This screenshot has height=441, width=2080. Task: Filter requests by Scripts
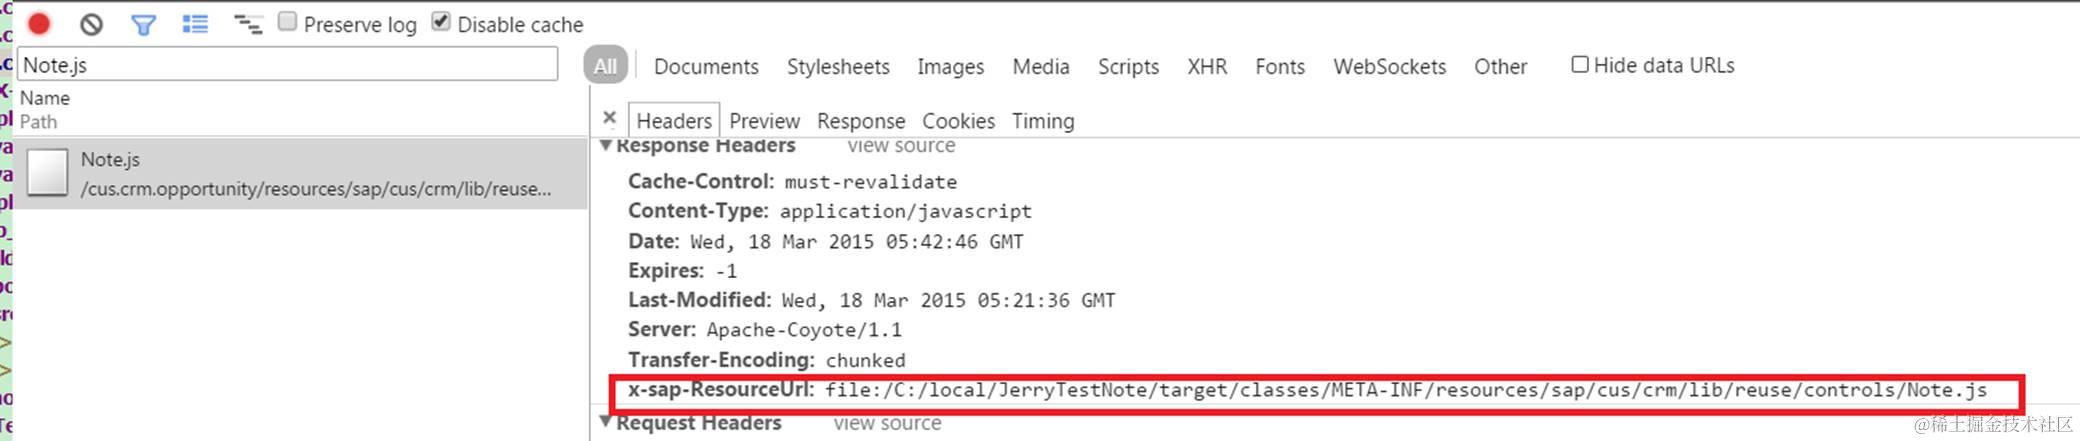tap(1128, 67)
